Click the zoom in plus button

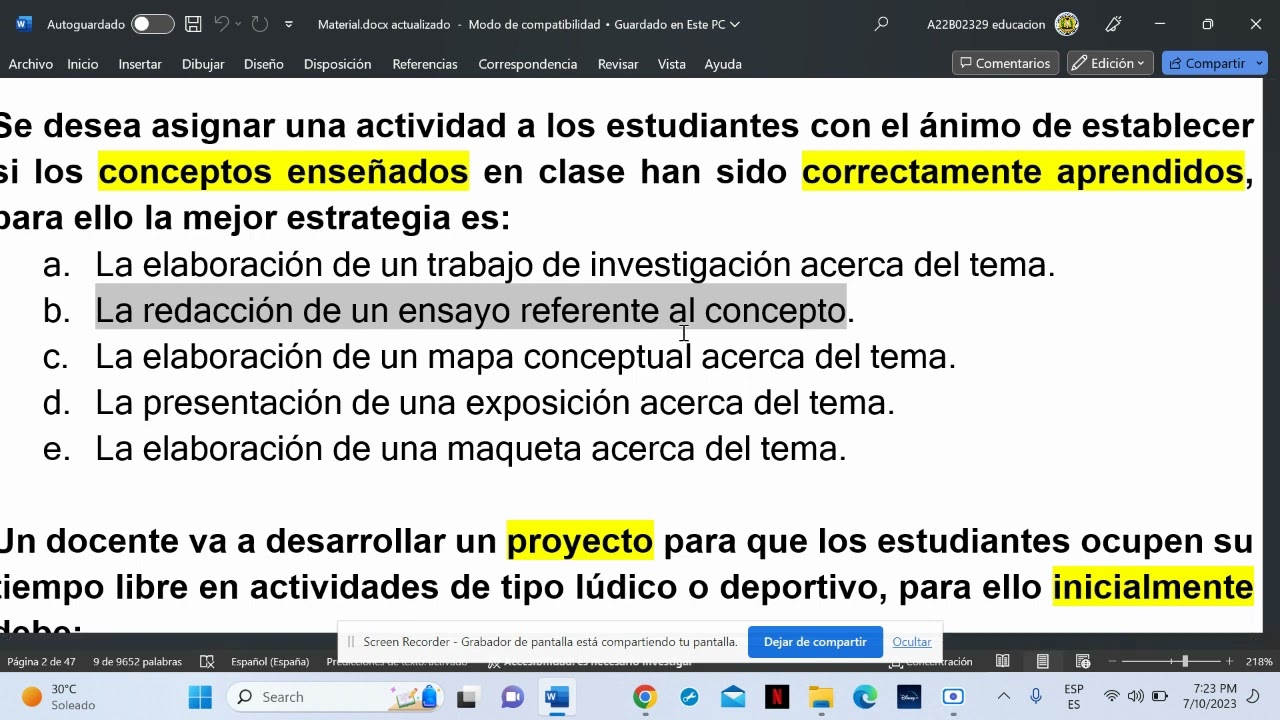click(x=1229, y=662)
